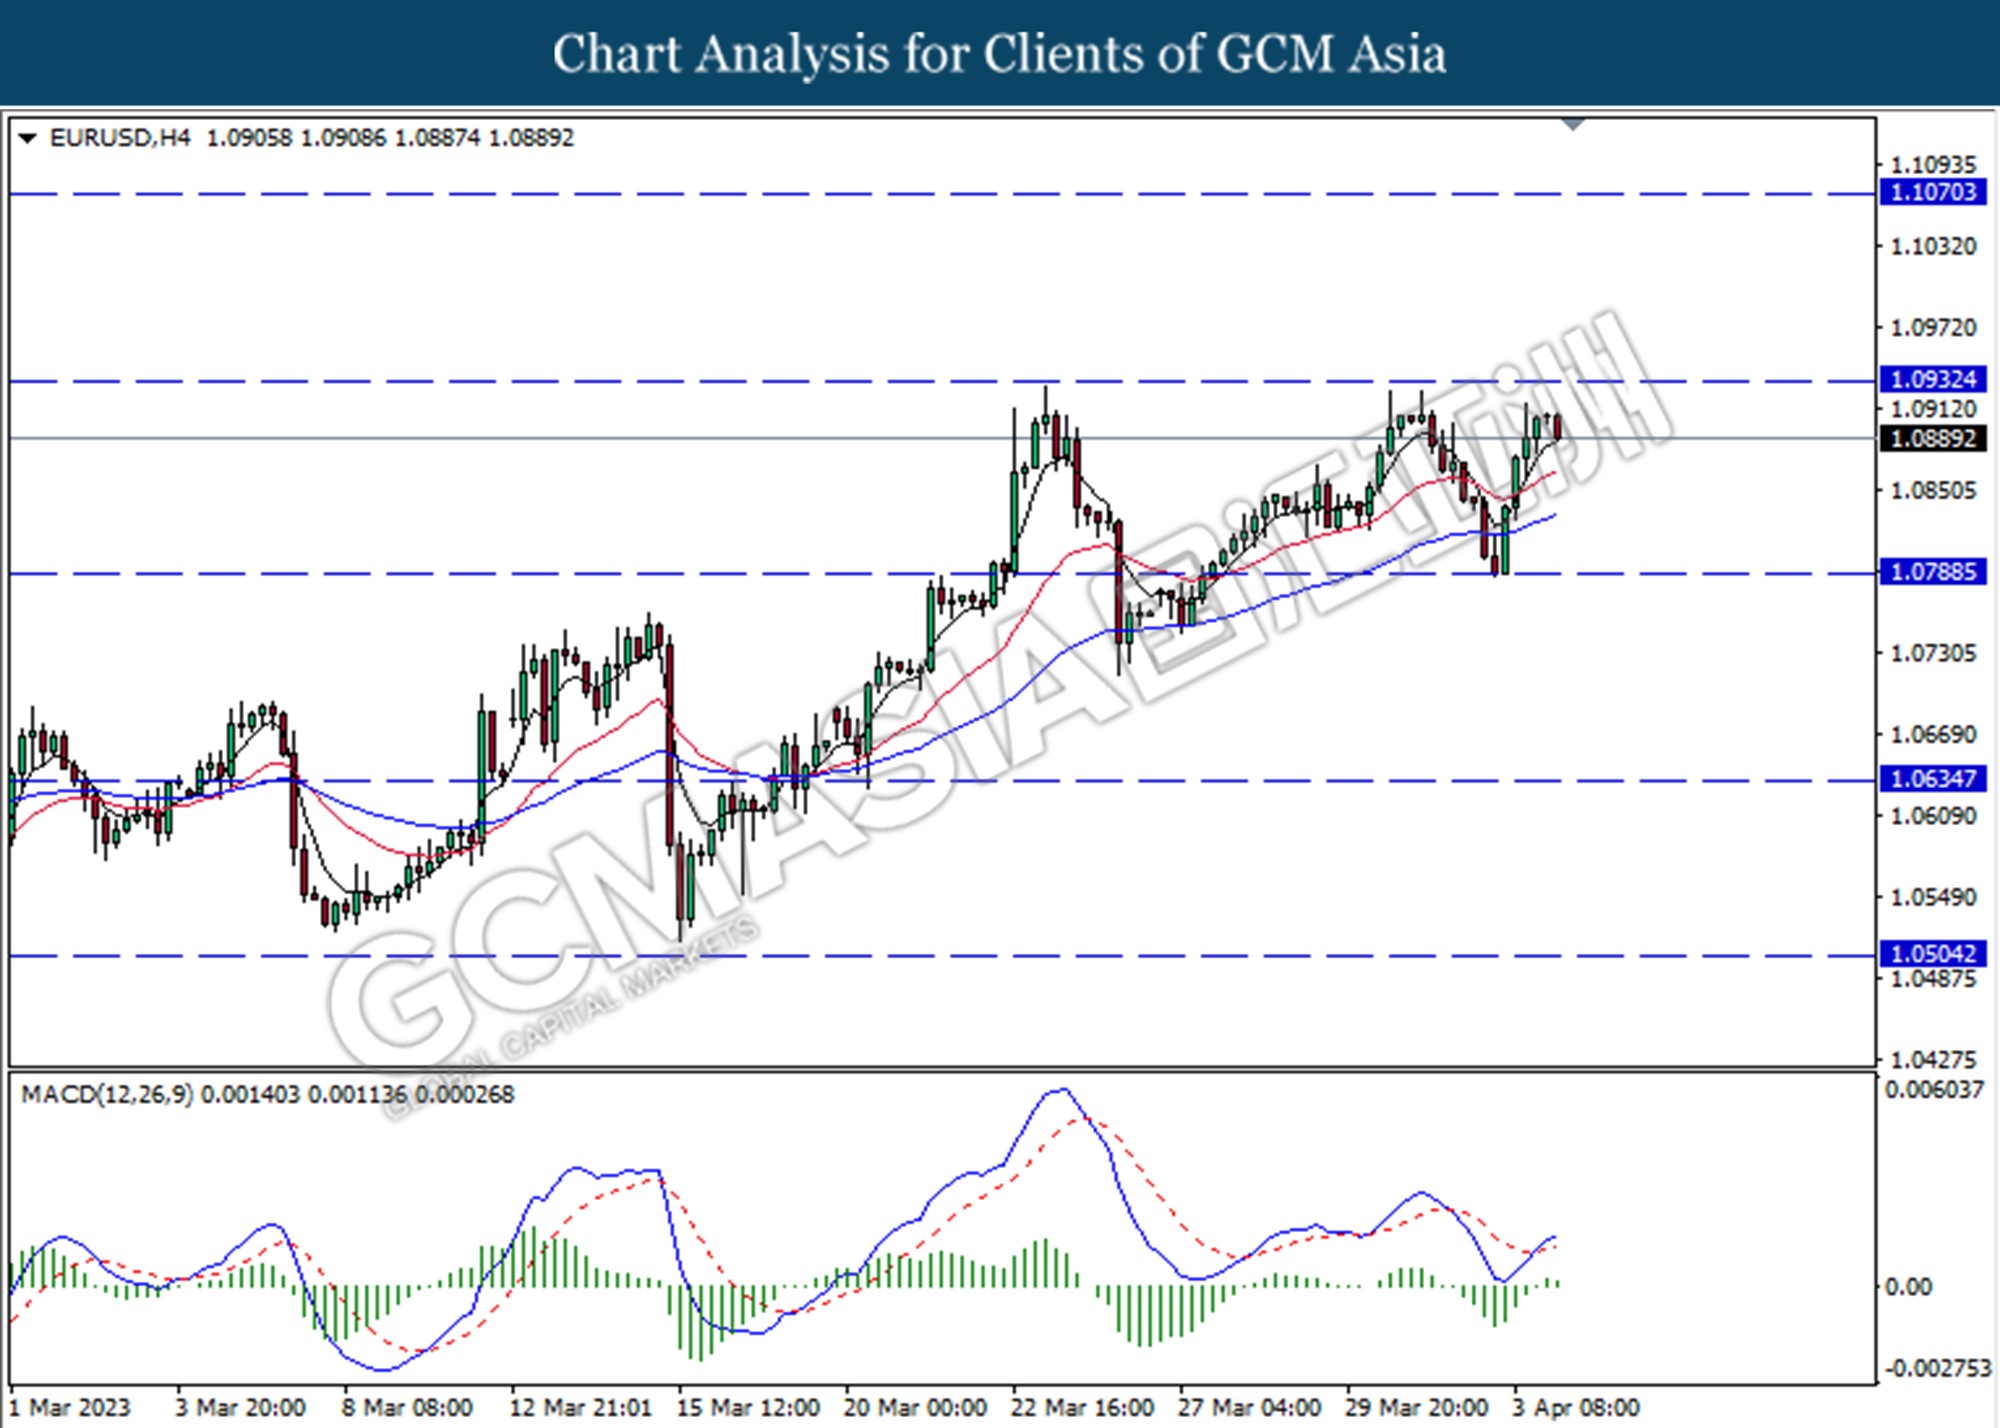The image size is (2000, 1428).
Task: Select the 1.07885 support level label
Action: click(1932, 572)
